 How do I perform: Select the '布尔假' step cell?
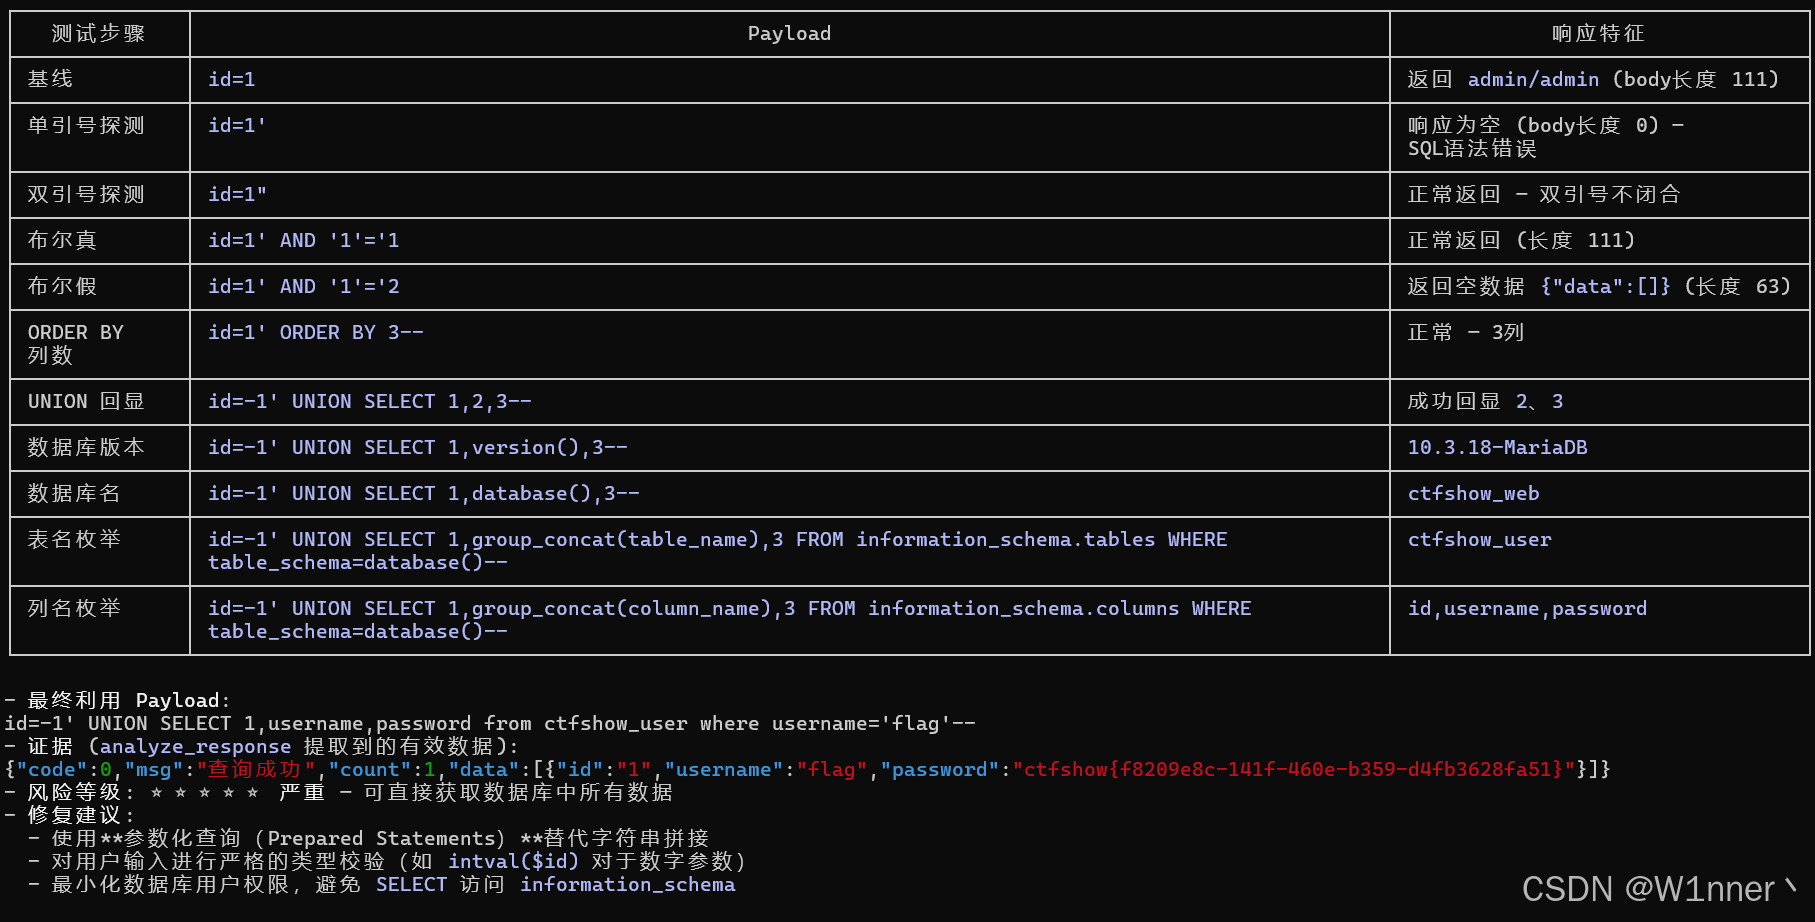click(62, 287)
